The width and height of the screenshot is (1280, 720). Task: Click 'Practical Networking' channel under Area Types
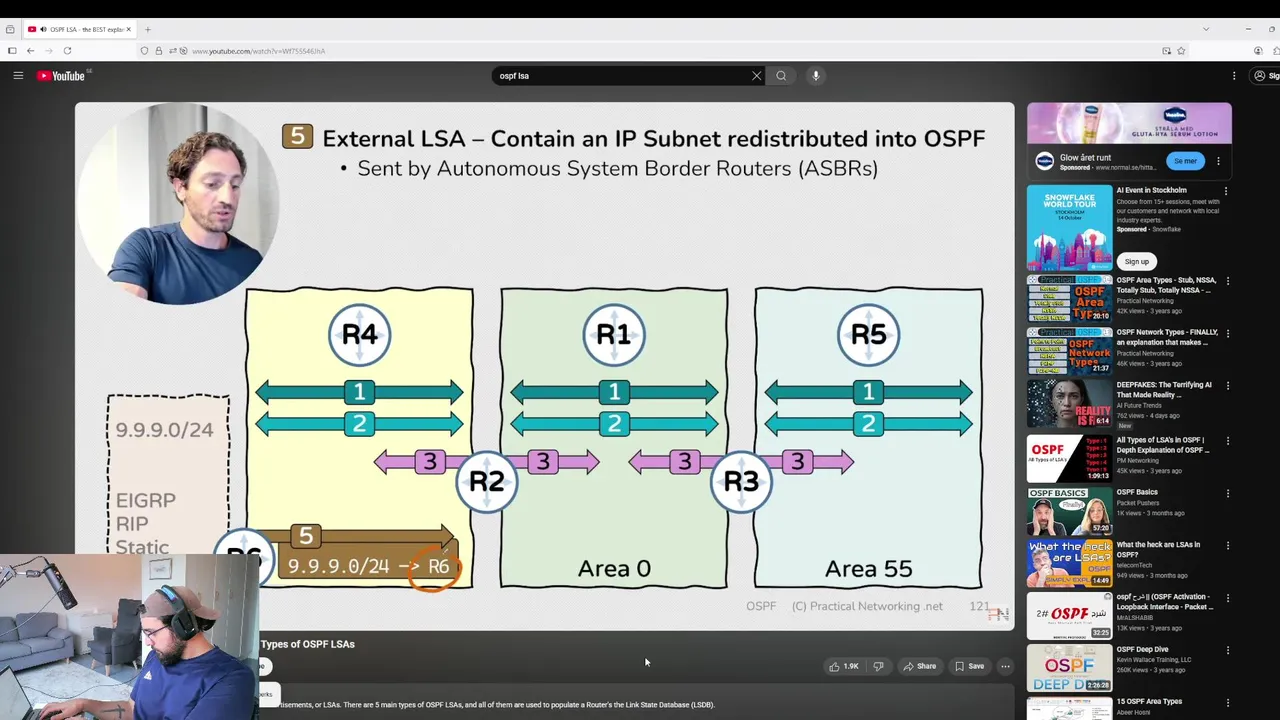coord(1145,300)
